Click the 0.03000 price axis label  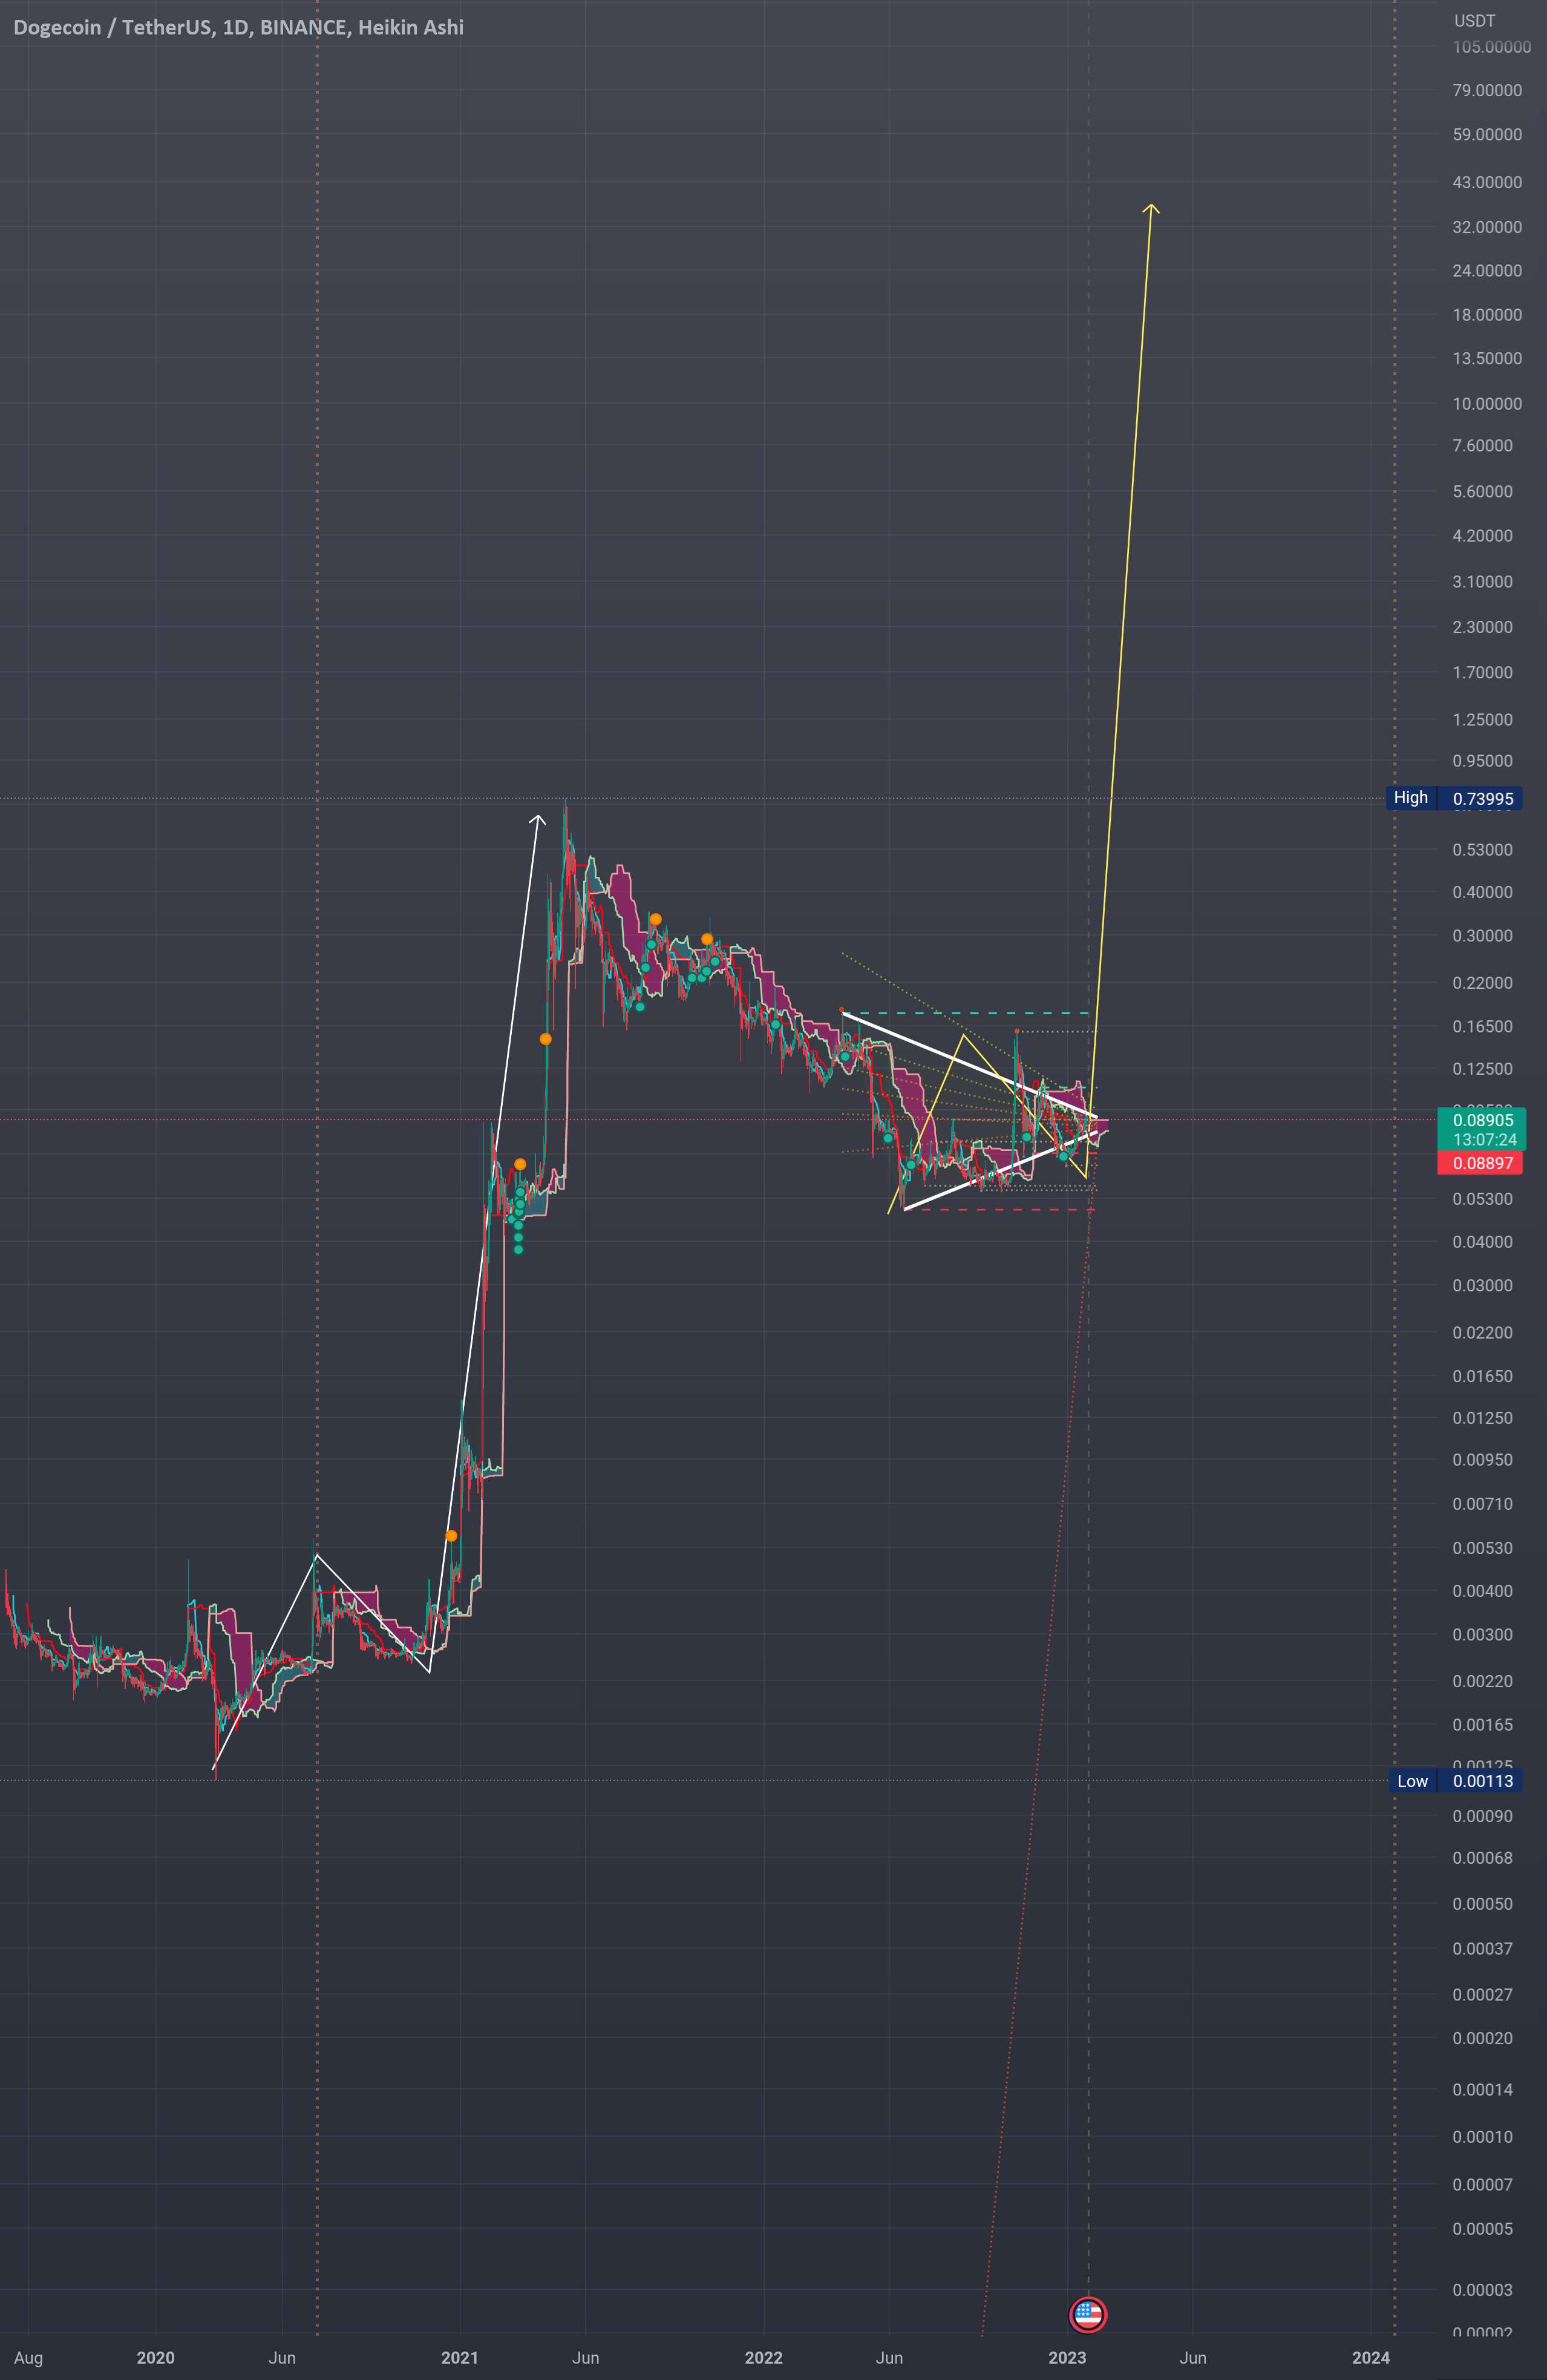point(1482,1286)
